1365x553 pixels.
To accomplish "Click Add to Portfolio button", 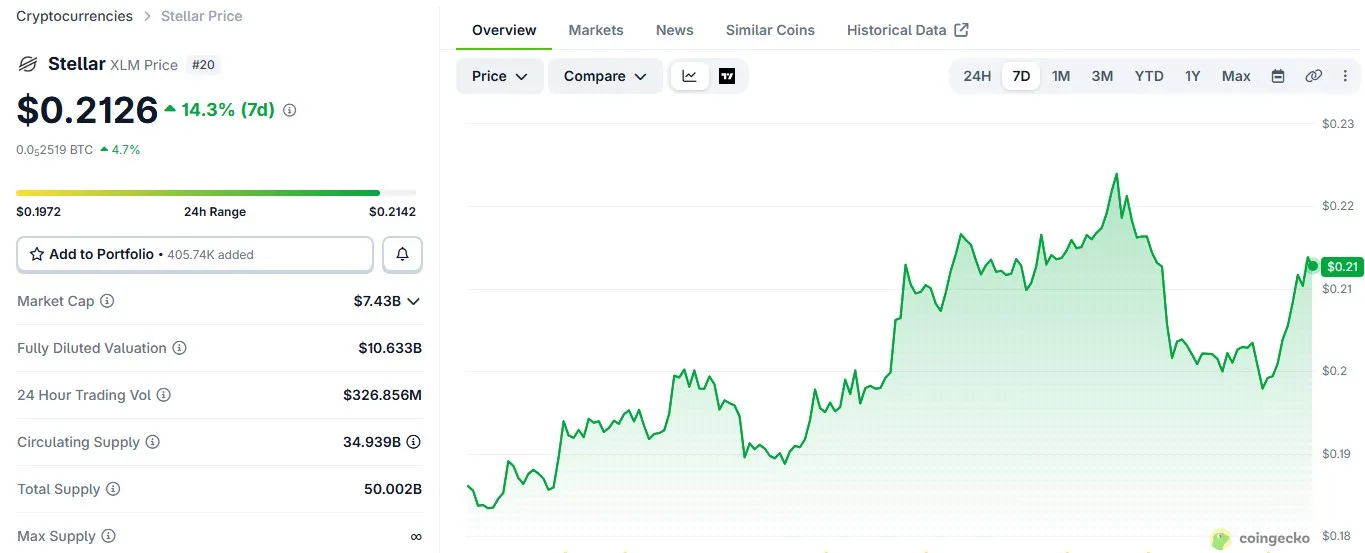I will tap(195, 254).
